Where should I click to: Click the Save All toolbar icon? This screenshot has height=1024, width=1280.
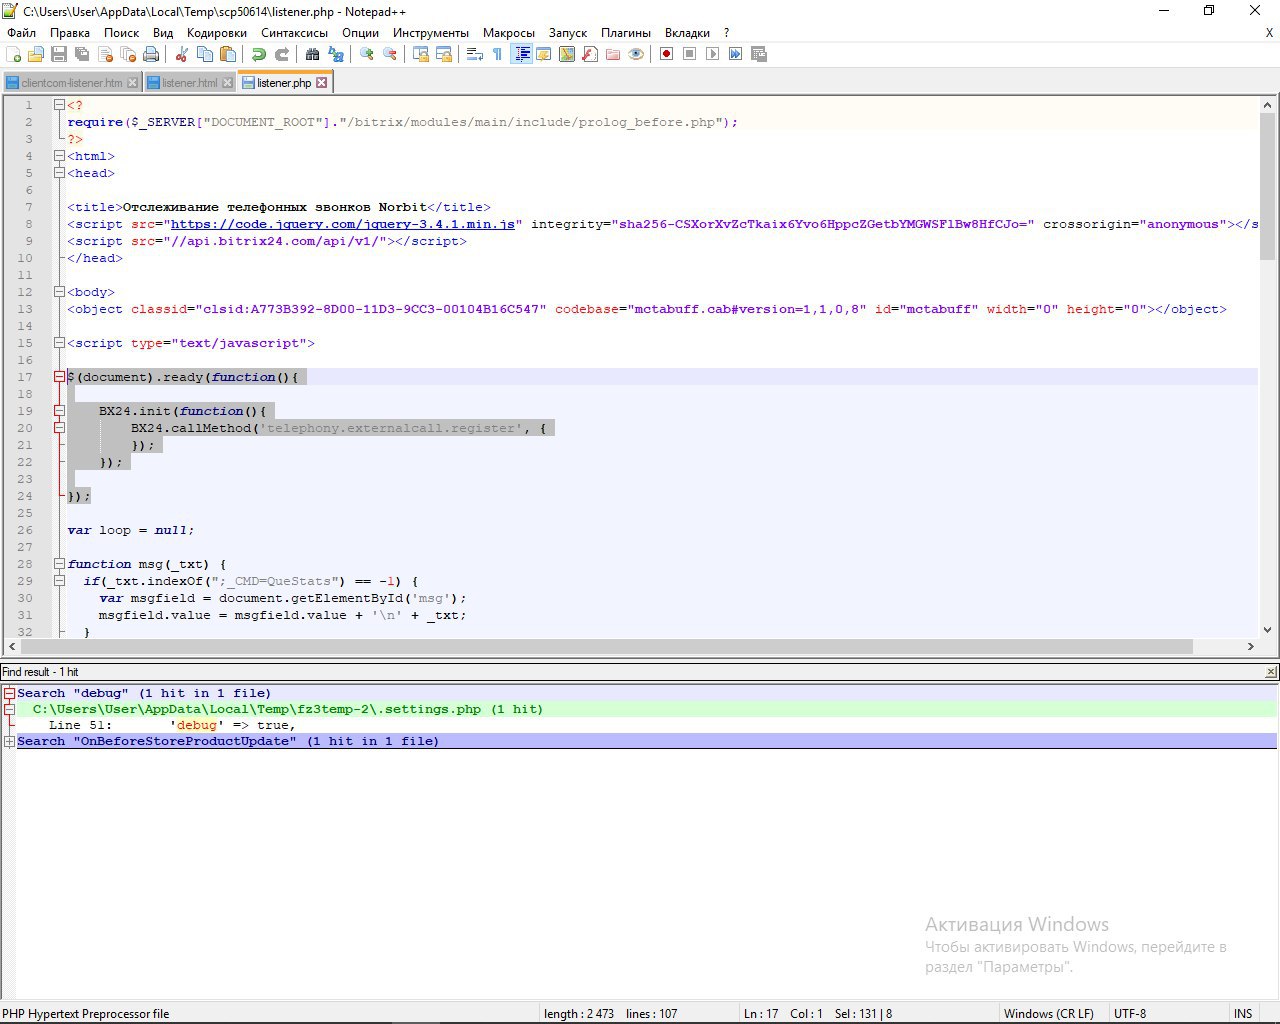point(82,54)
